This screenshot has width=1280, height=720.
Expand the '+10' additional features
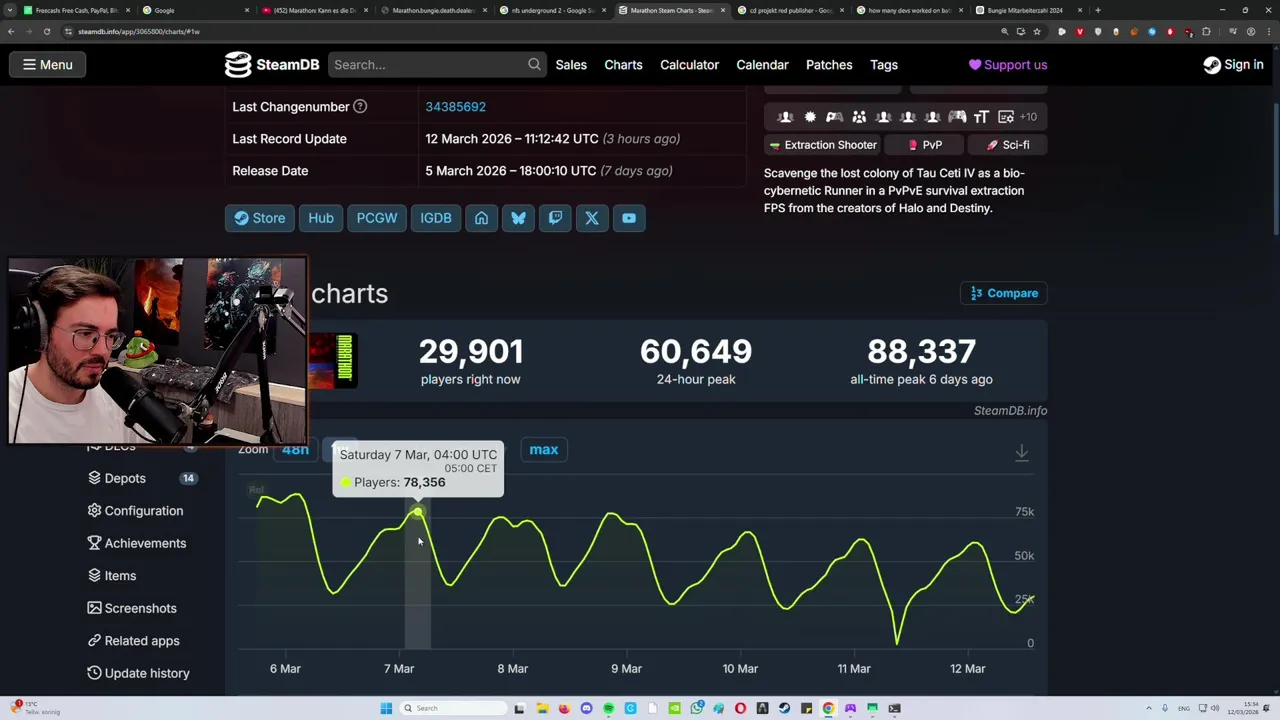[1028, 117]
